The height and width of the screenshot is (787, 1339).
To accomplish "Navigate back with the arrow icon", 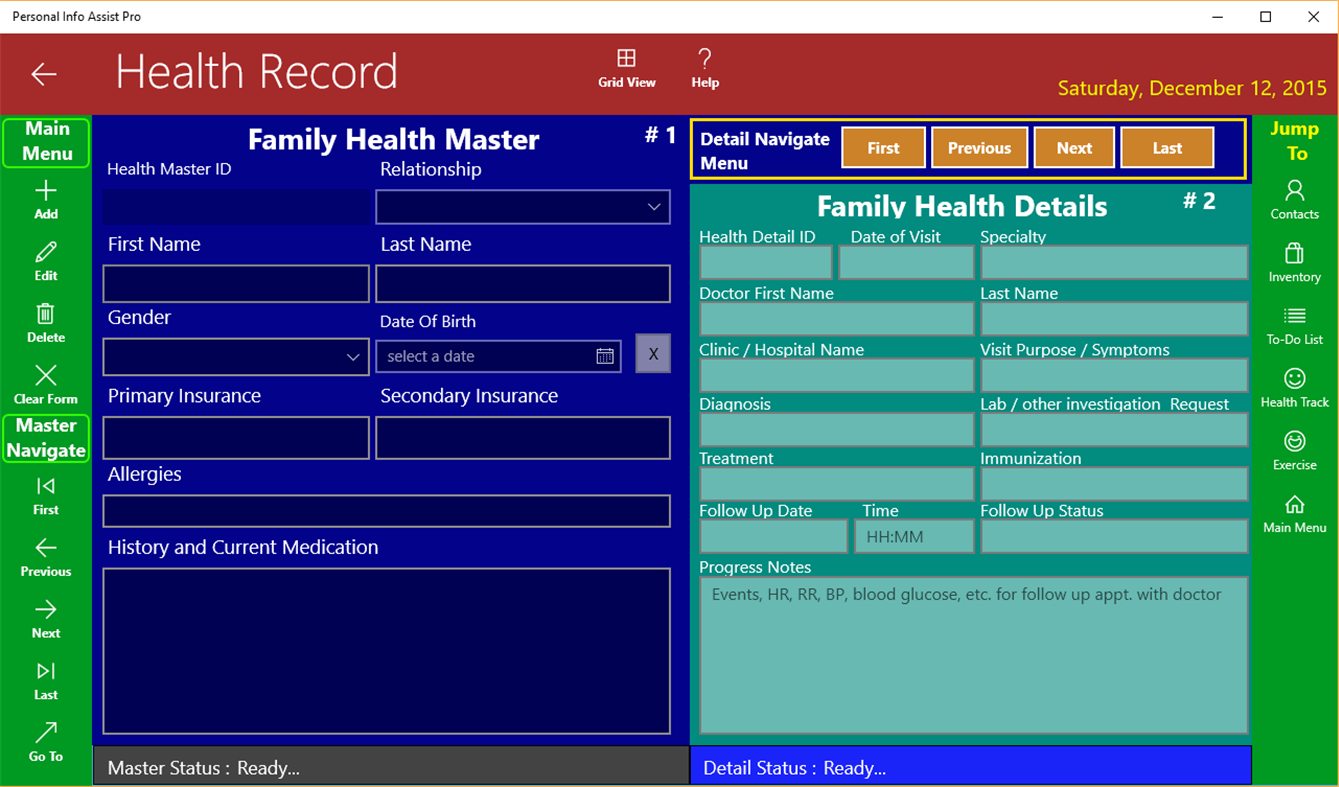I will (43, 74).
